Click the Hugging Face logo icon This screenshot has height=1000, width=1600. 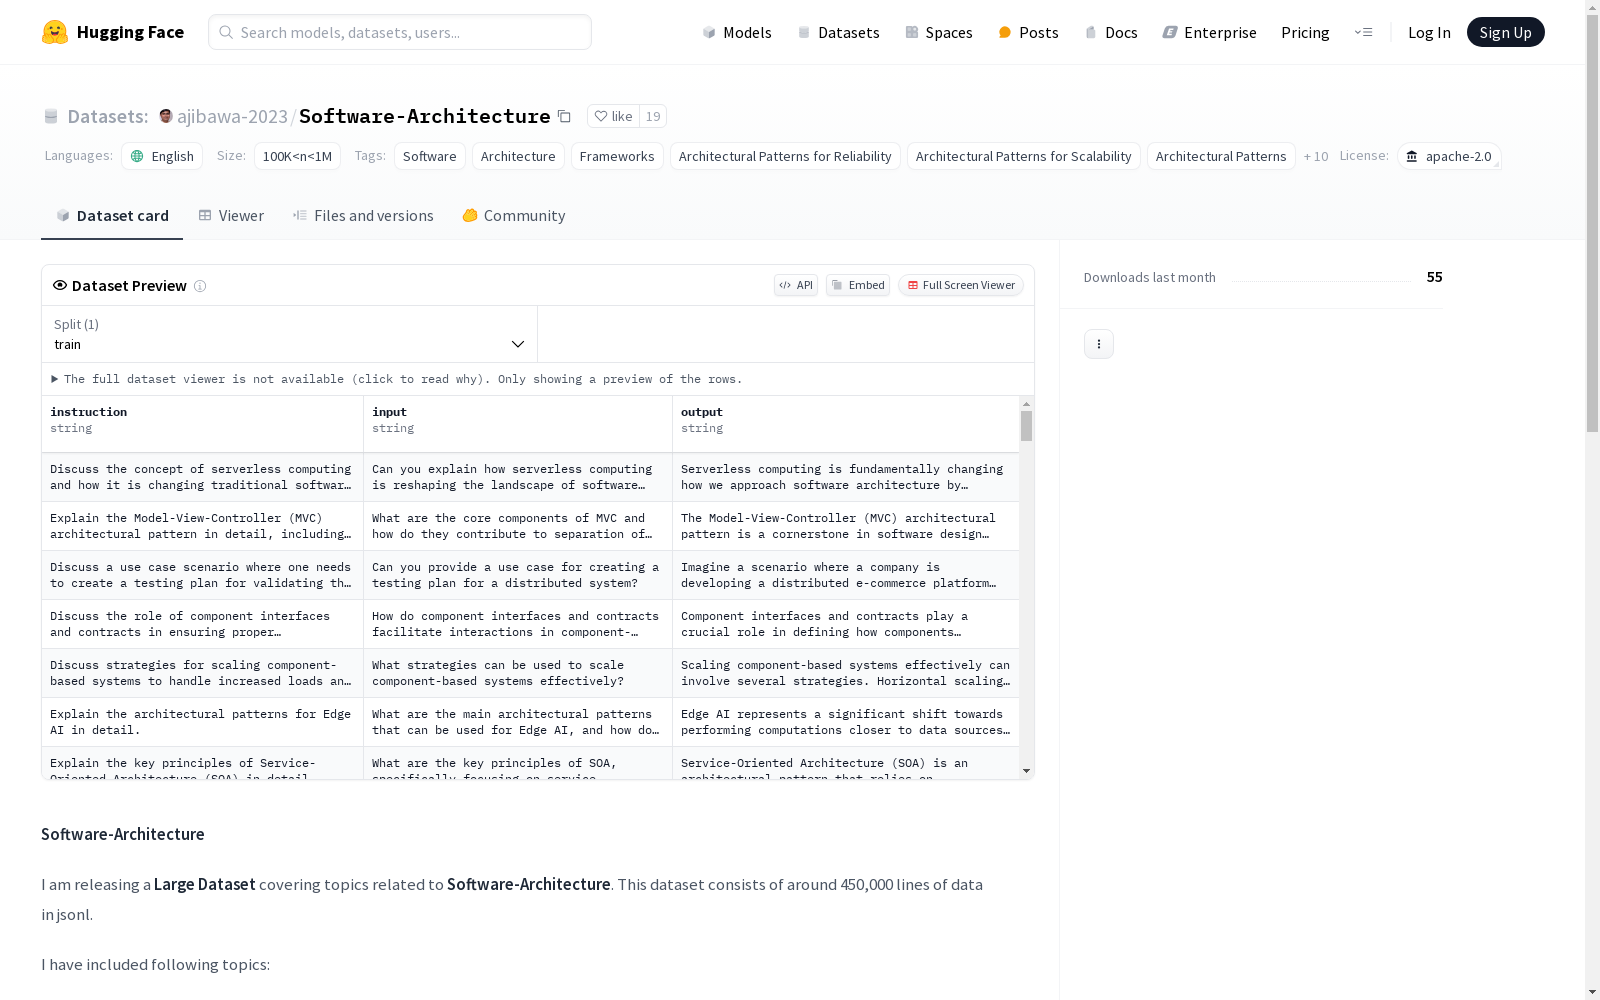pyautogui.click(x=55, y=32)
